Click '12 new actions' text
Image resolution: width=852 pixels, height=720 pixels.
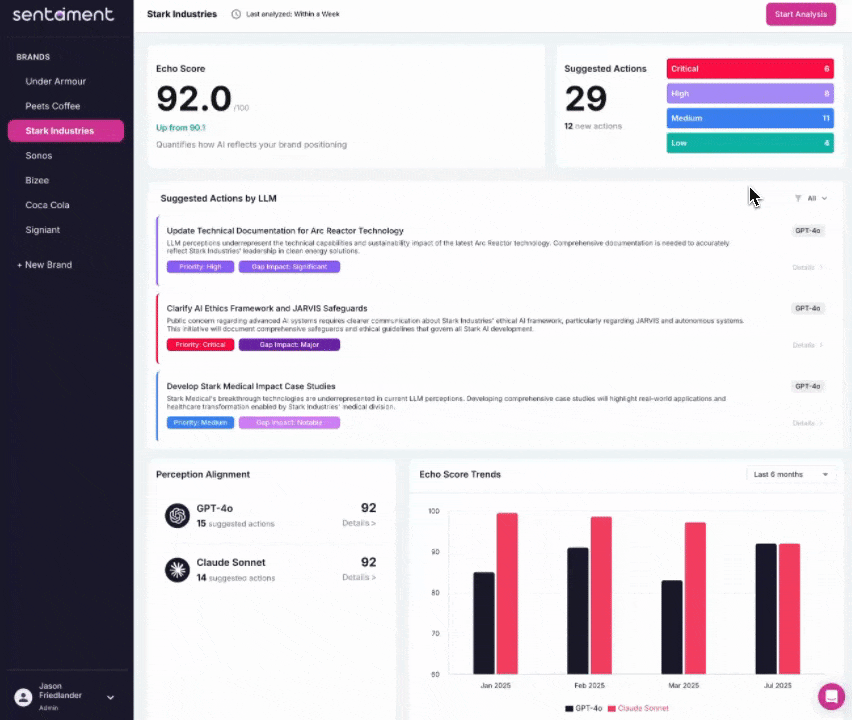coord(593,126)
